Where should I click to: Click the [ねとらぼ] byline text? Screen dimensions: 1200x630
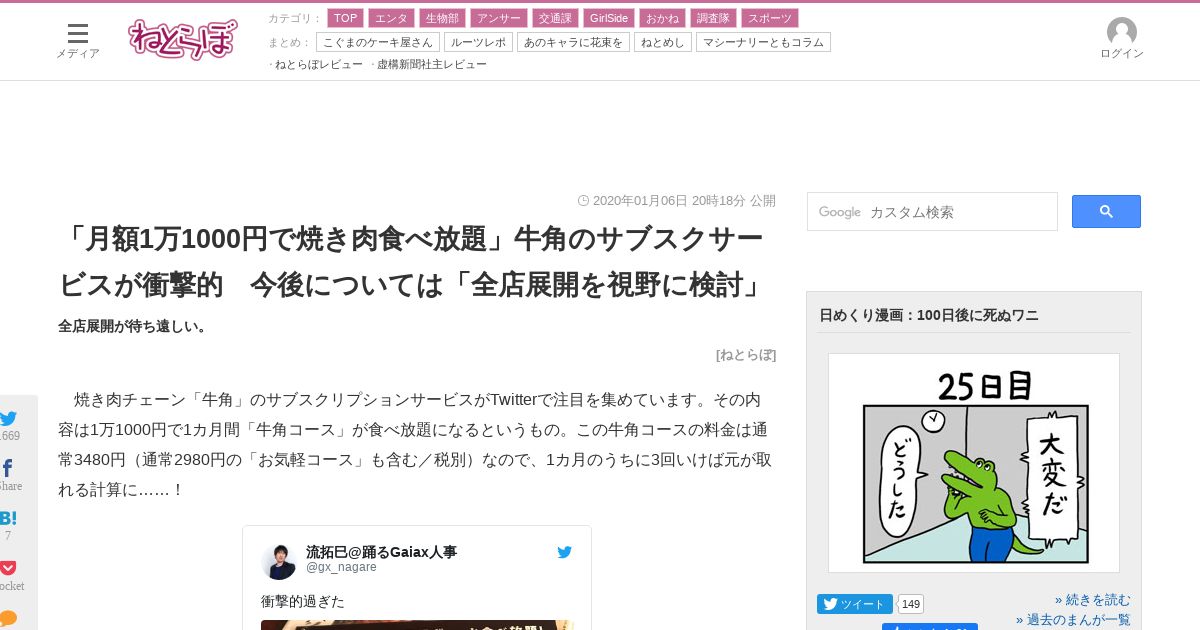[x=746, y=354]
